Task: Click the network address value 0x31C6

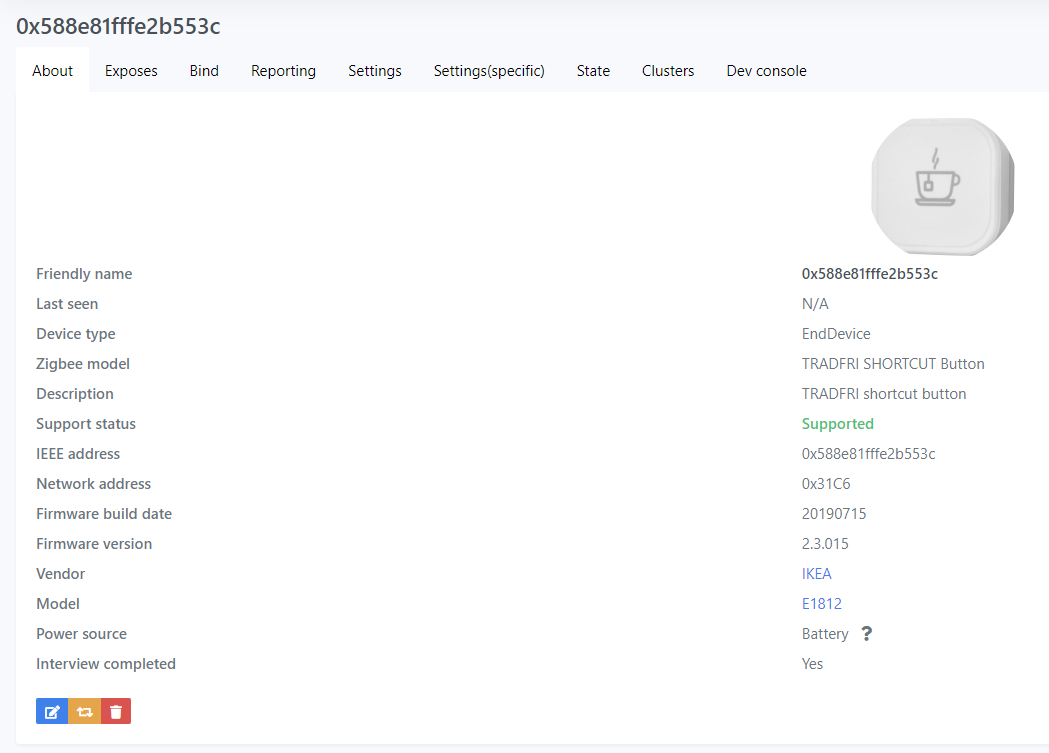Action: (x=826, y=483)
